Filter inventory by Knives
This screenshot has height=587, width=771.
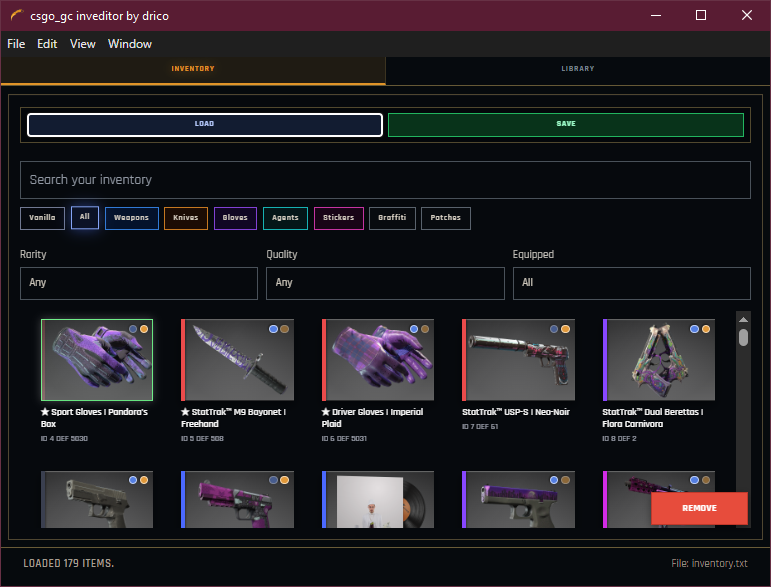(186, 218)
